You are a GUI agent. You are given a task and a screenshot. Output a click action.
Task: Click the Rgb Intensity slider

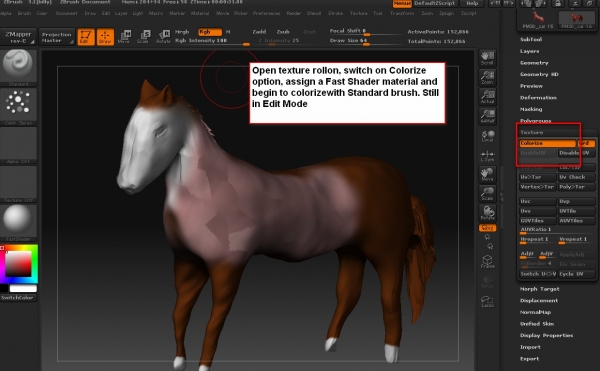point(212,41)
